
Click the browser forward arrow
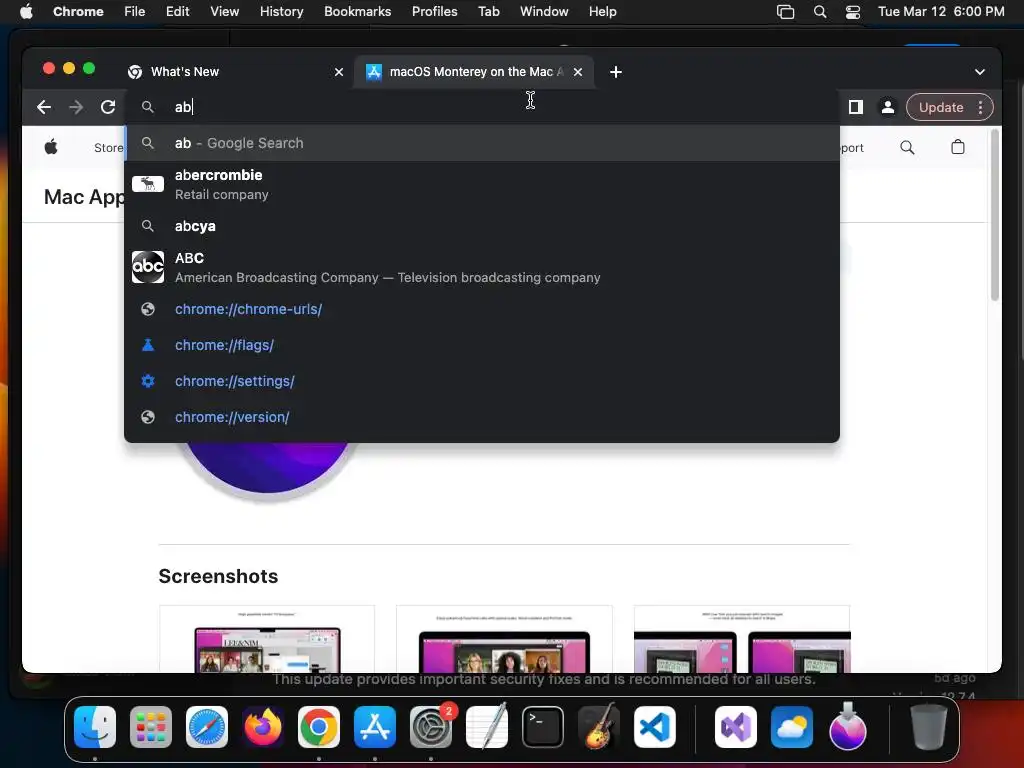76,107
